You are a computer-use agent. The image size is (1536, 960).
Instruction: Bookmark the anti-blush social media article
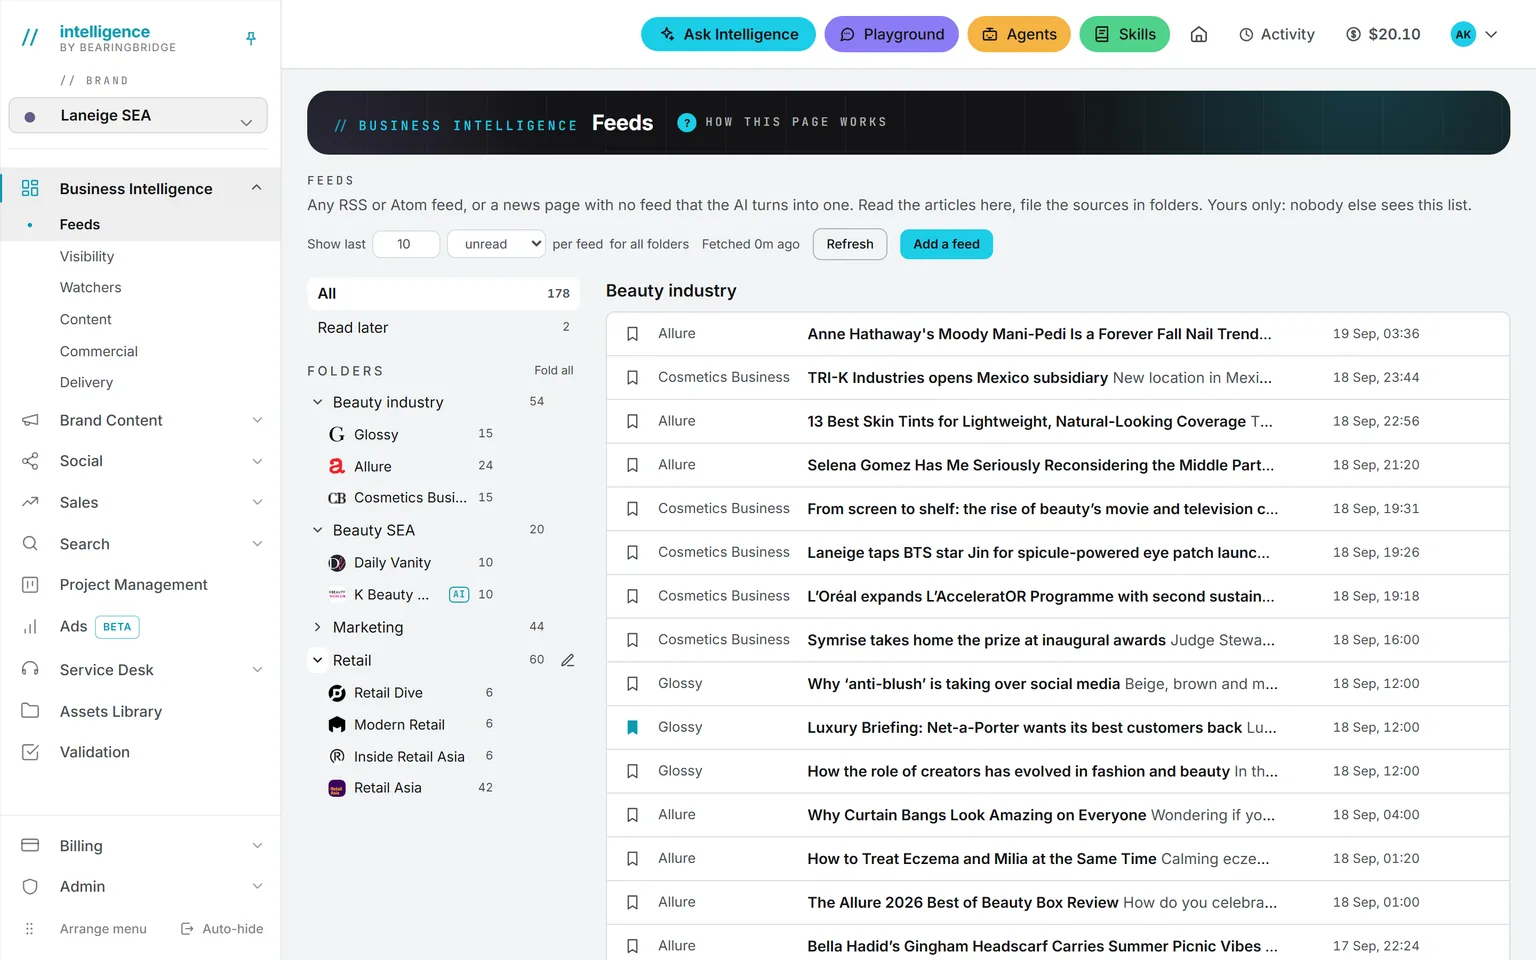click(632, 684)
